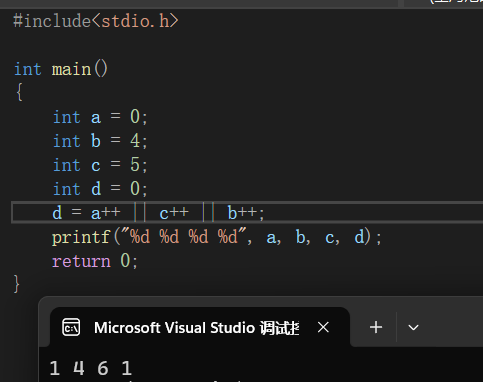
Task: Select the Microsoft Visual Studio 调试 tab
Action: pos(197,328)
